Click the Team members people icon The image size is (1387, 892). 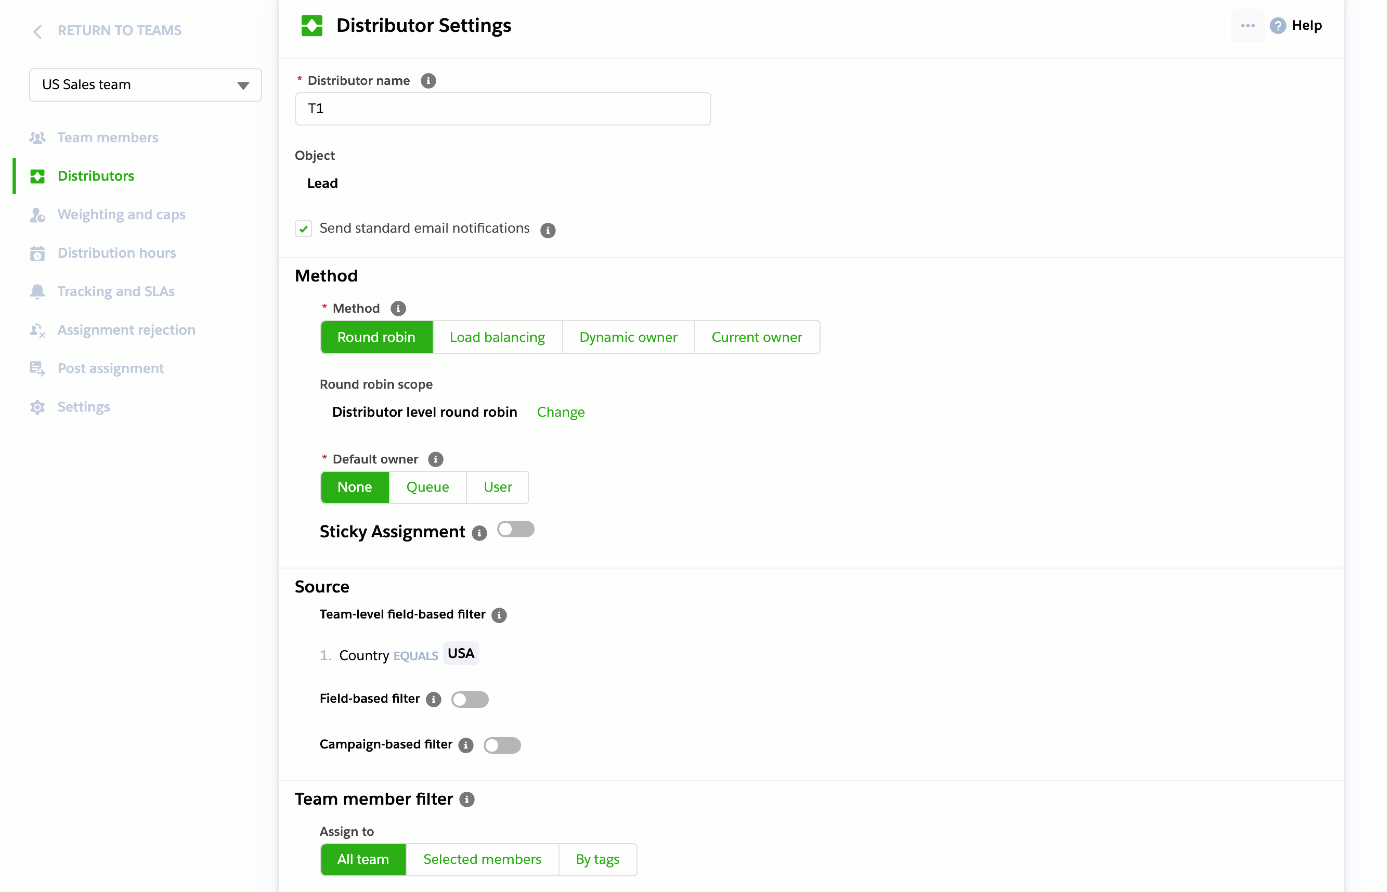coord(38,138)
